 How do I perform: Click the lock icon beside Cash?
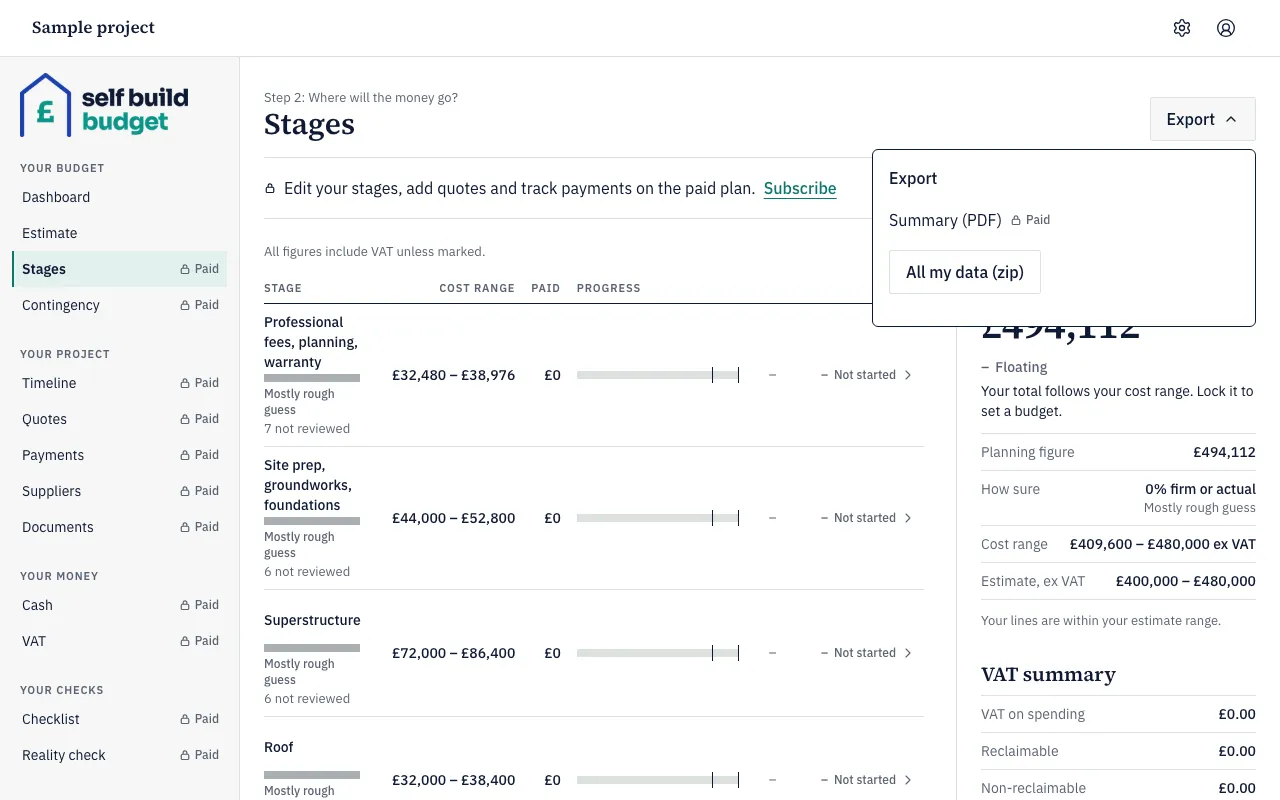[185, 605]
